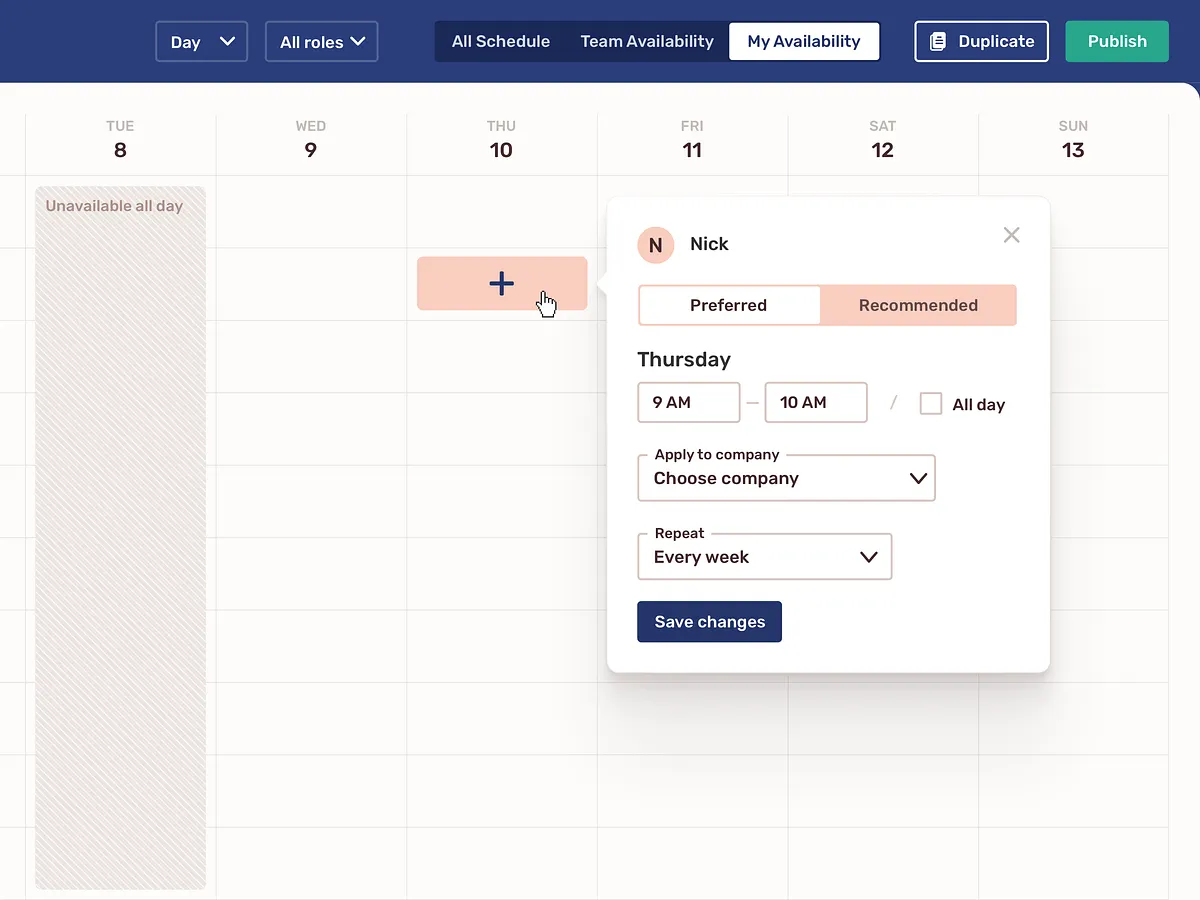Switch to the All Schedule tab
Screen dimensions: 1200x900
(x=501, y=41)
